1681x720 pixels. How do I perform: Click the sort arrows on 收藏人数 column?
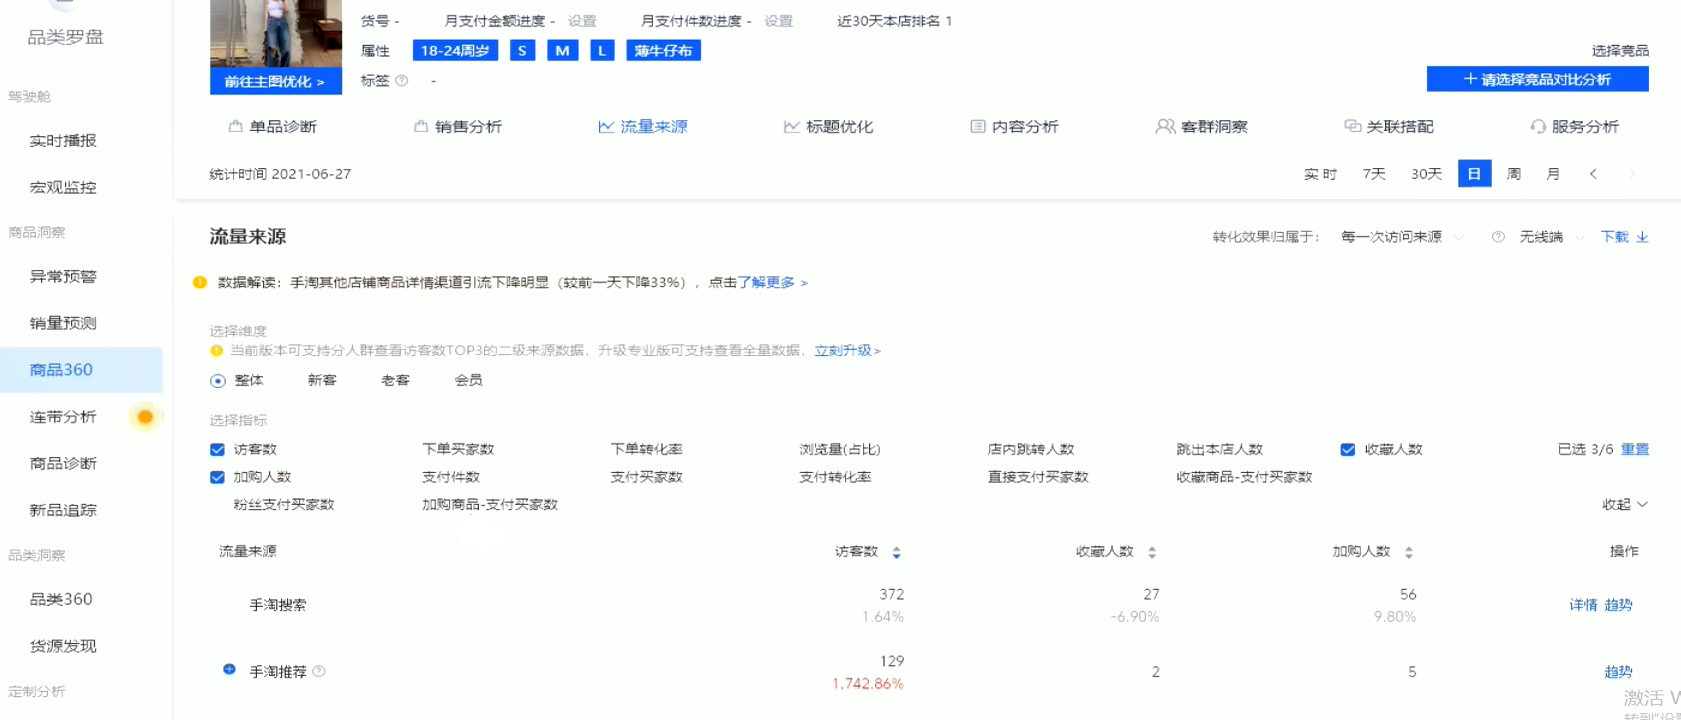pyautogui.click(x=1152, y=552)
